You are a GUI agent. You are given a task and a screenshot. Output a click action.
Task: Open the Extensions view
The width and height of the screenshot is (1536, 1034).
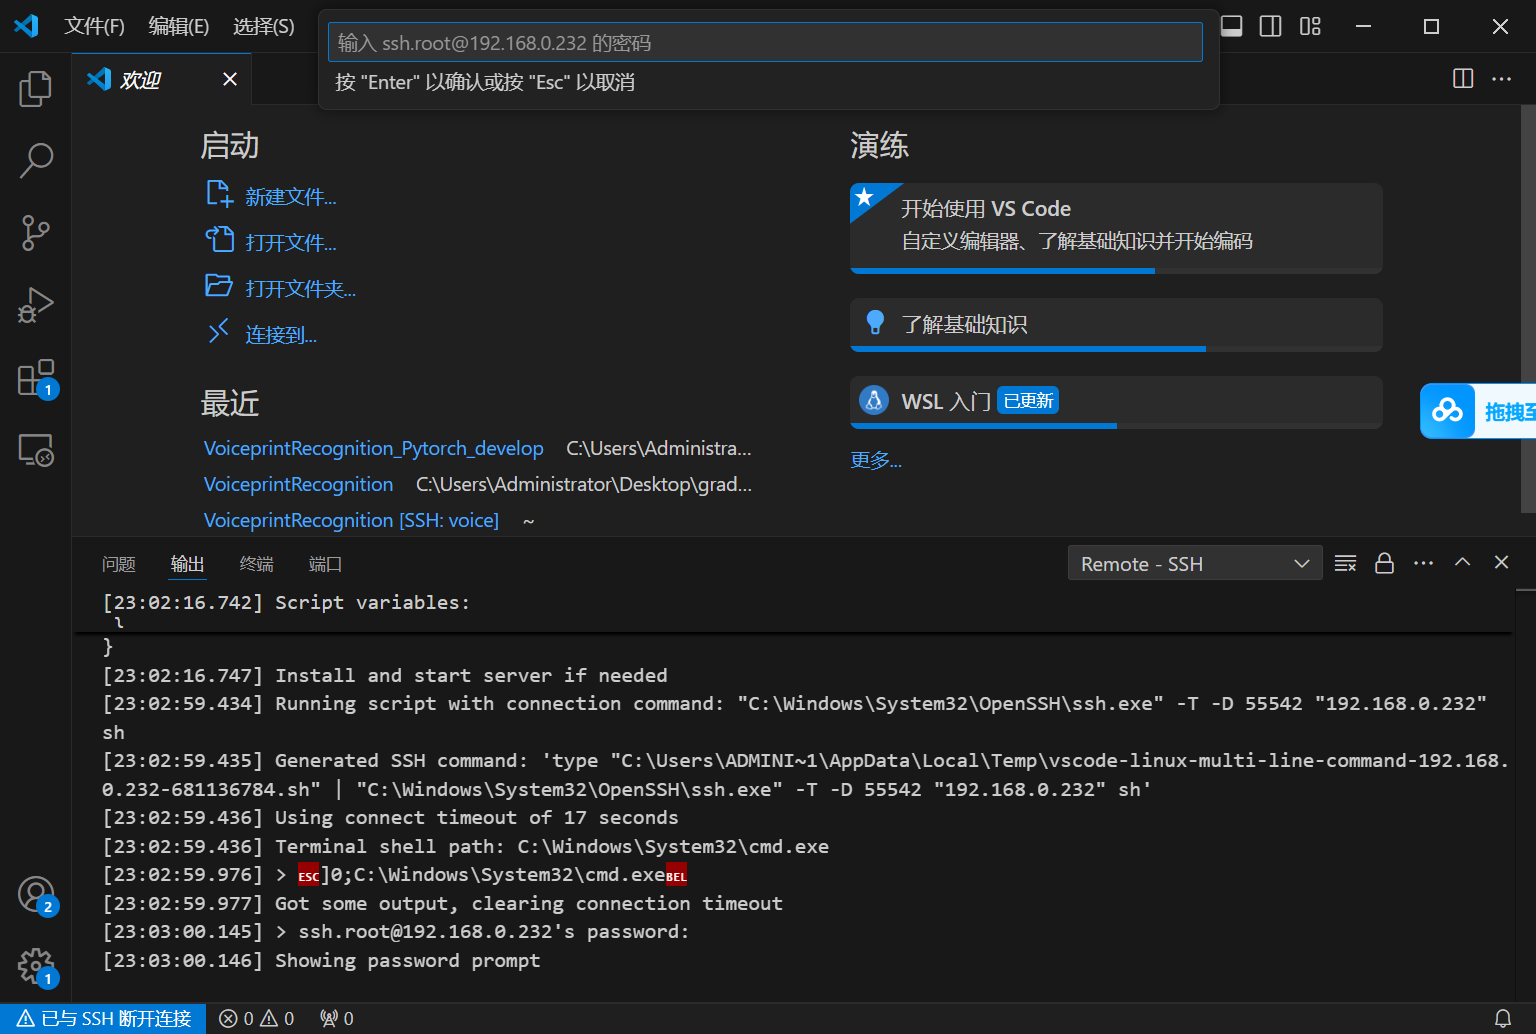[x=36, y=378]
